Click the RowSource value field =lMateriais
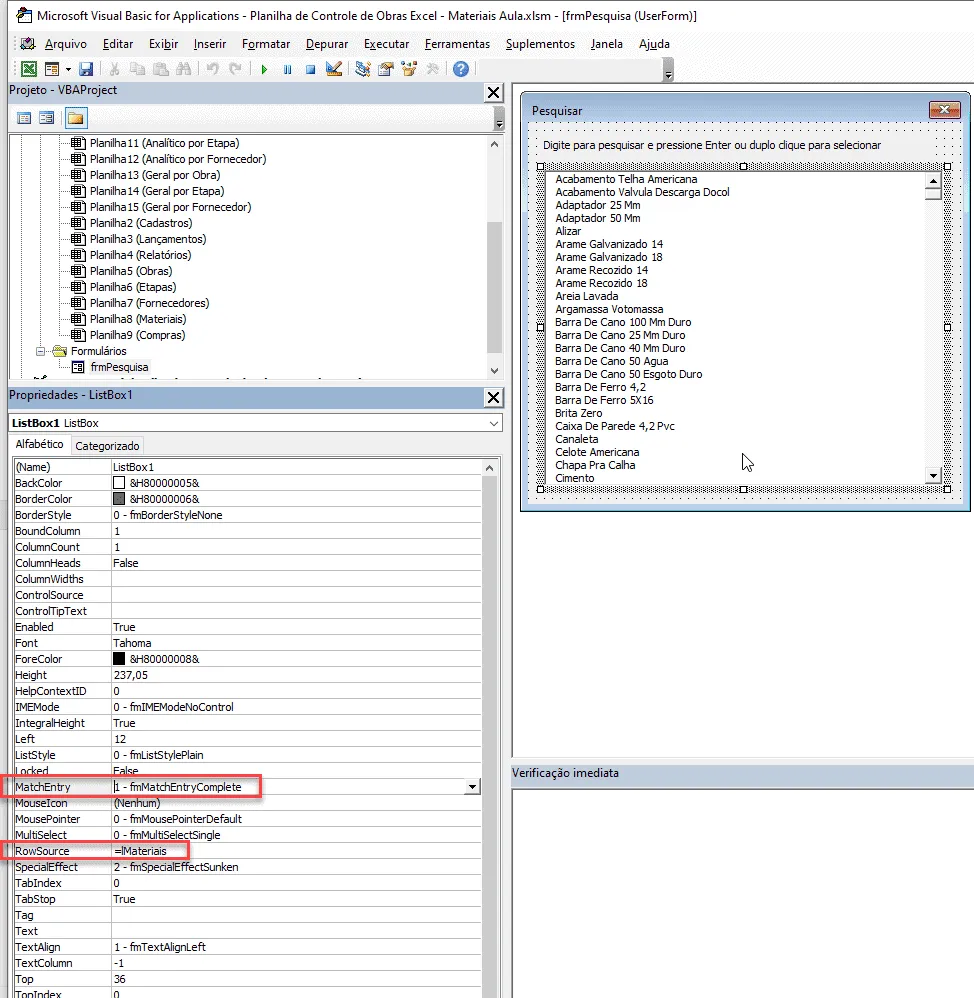 [296, 851]
